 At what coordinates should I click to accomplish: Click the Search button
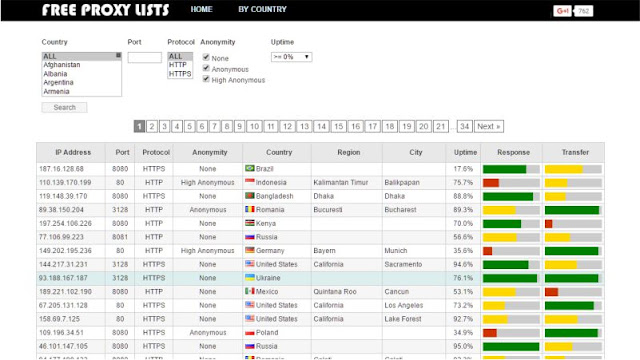click(x=64, y=107)
